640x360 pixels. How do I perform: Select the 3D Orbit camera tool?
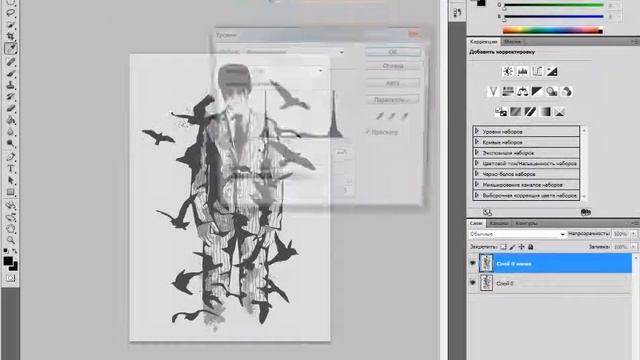11,217
